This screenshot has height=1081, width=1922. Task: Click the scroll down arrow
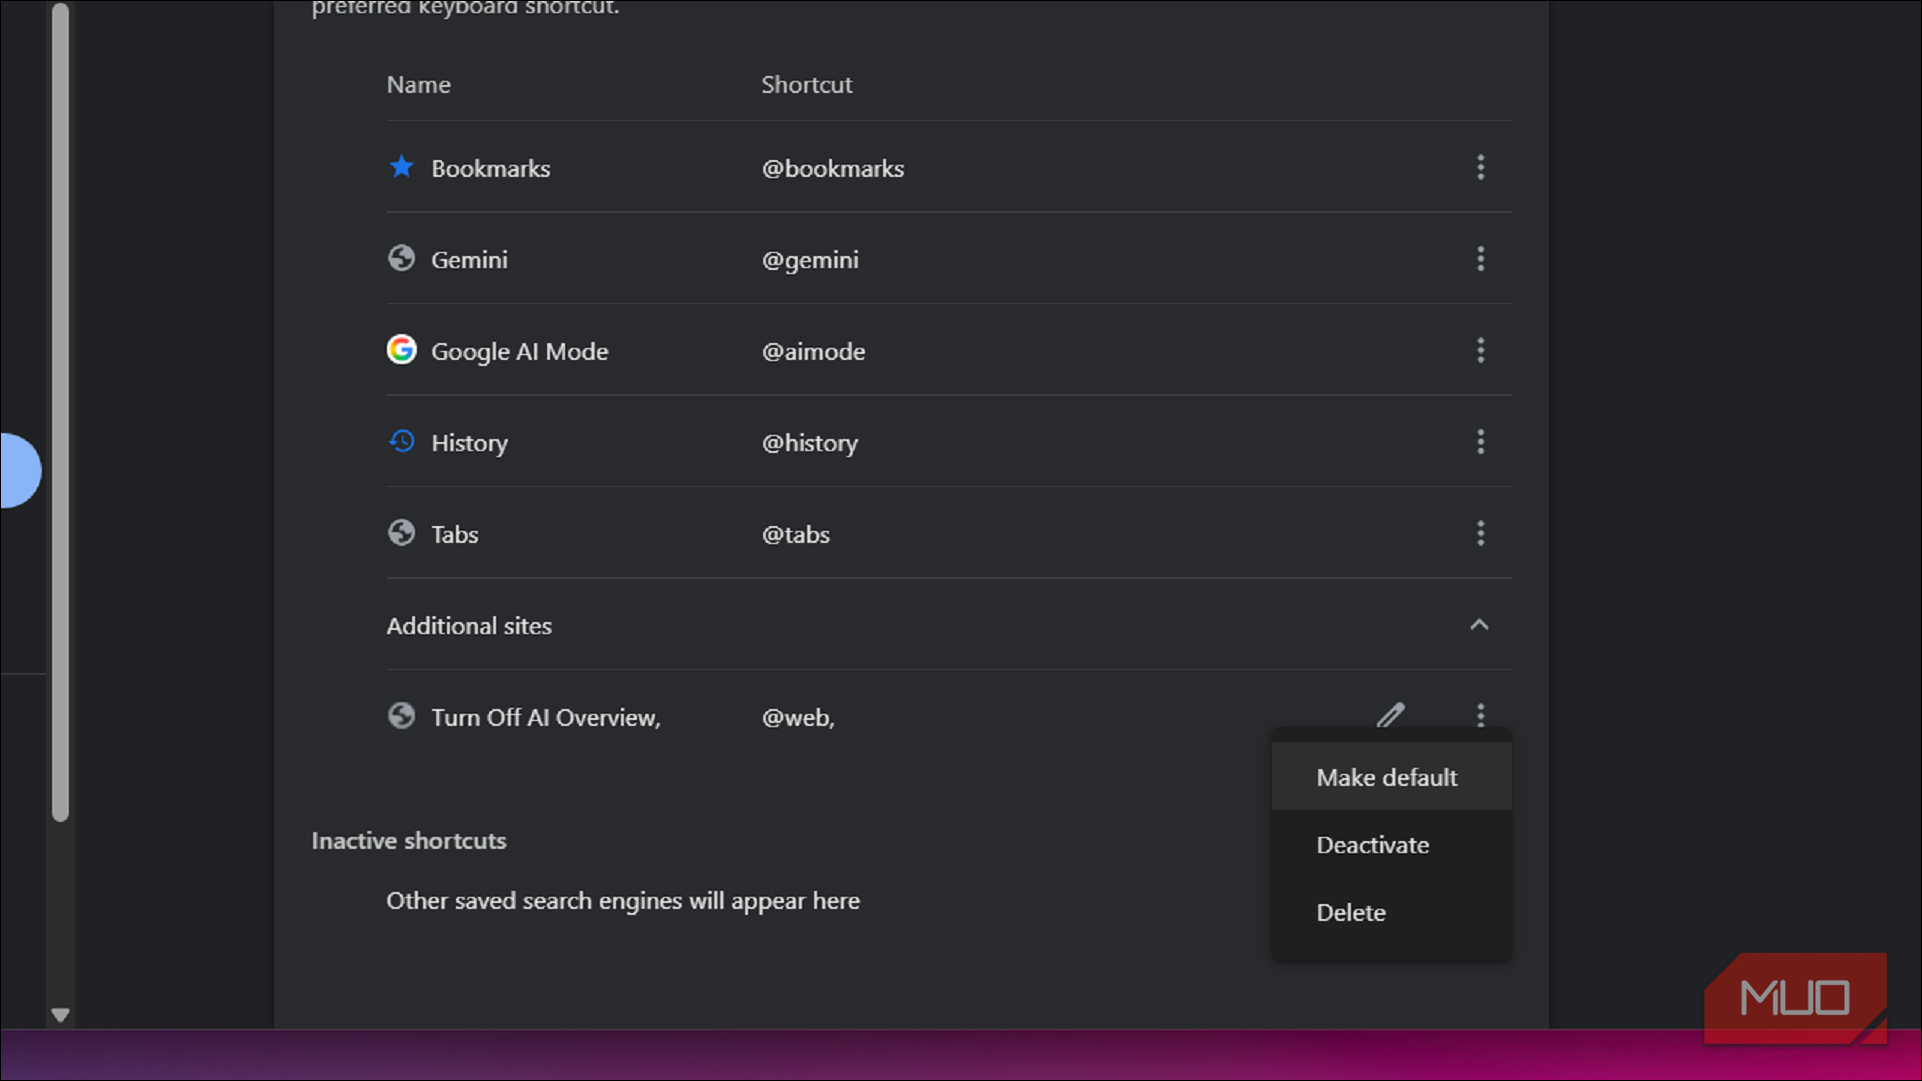coord(60,1015)
